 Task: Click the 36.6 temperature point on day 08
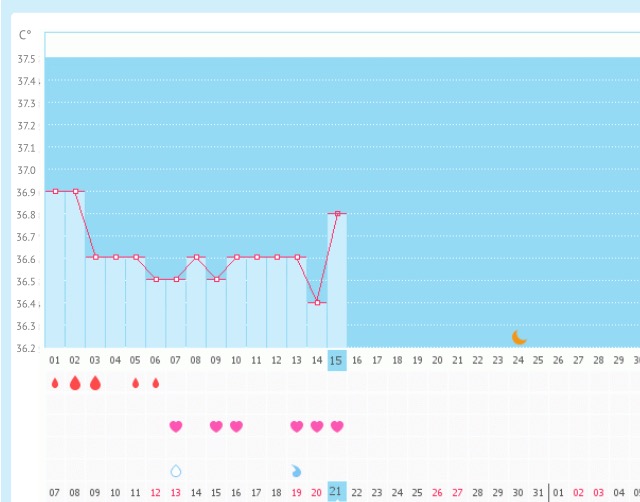196,257
